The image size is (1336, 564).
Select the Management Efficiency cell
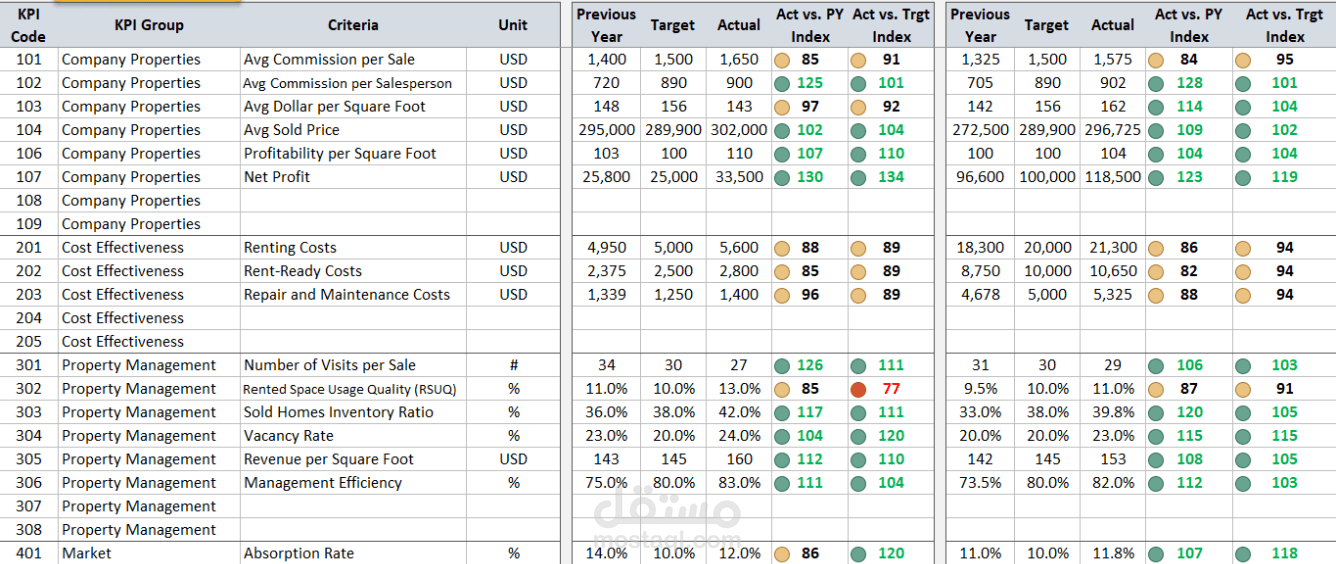point(353,483)
